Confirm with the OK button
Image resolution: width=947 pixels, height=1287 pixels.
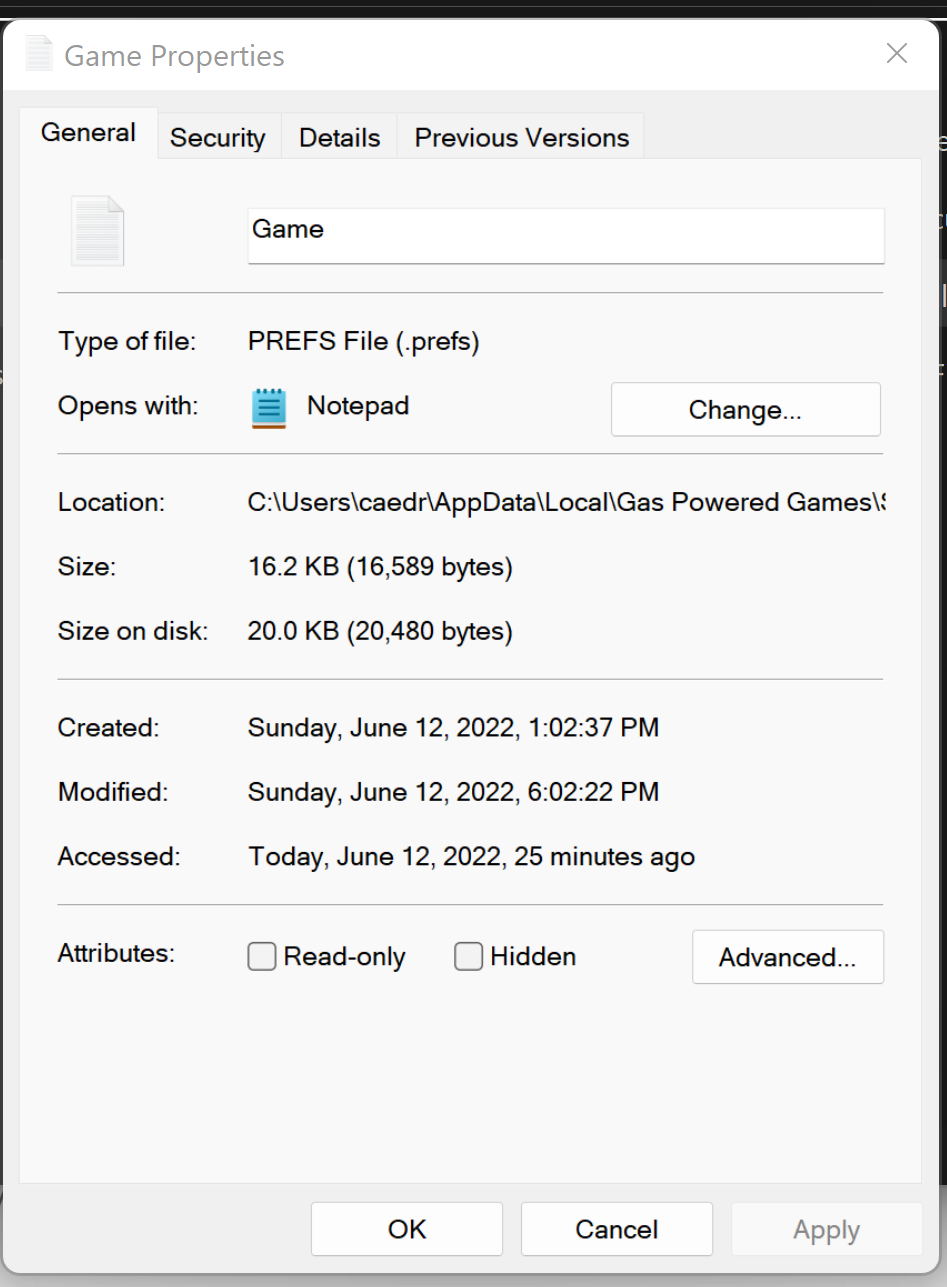click(407, 1229)
